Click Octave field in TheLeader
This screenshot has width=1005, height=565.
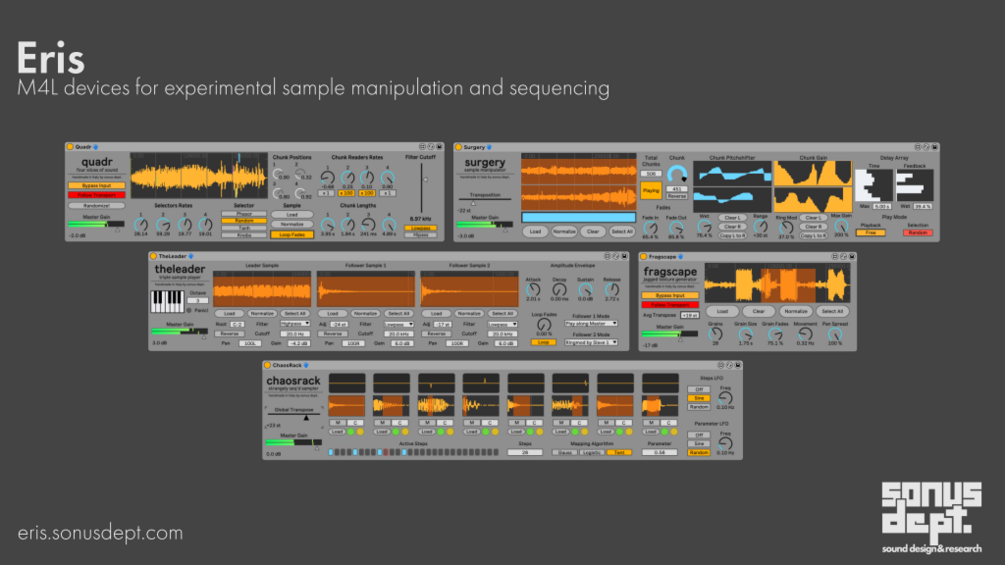click(x=198, y=300)
